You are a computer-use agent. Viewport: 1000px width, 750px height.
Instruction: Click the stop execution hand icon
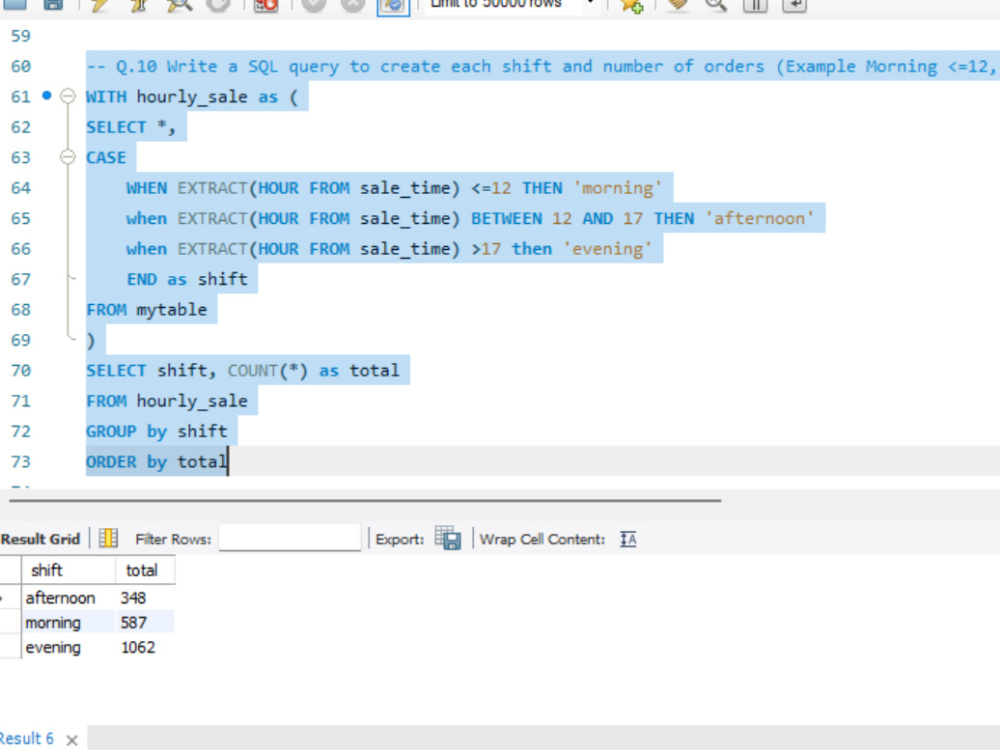[x=219, y=4]
